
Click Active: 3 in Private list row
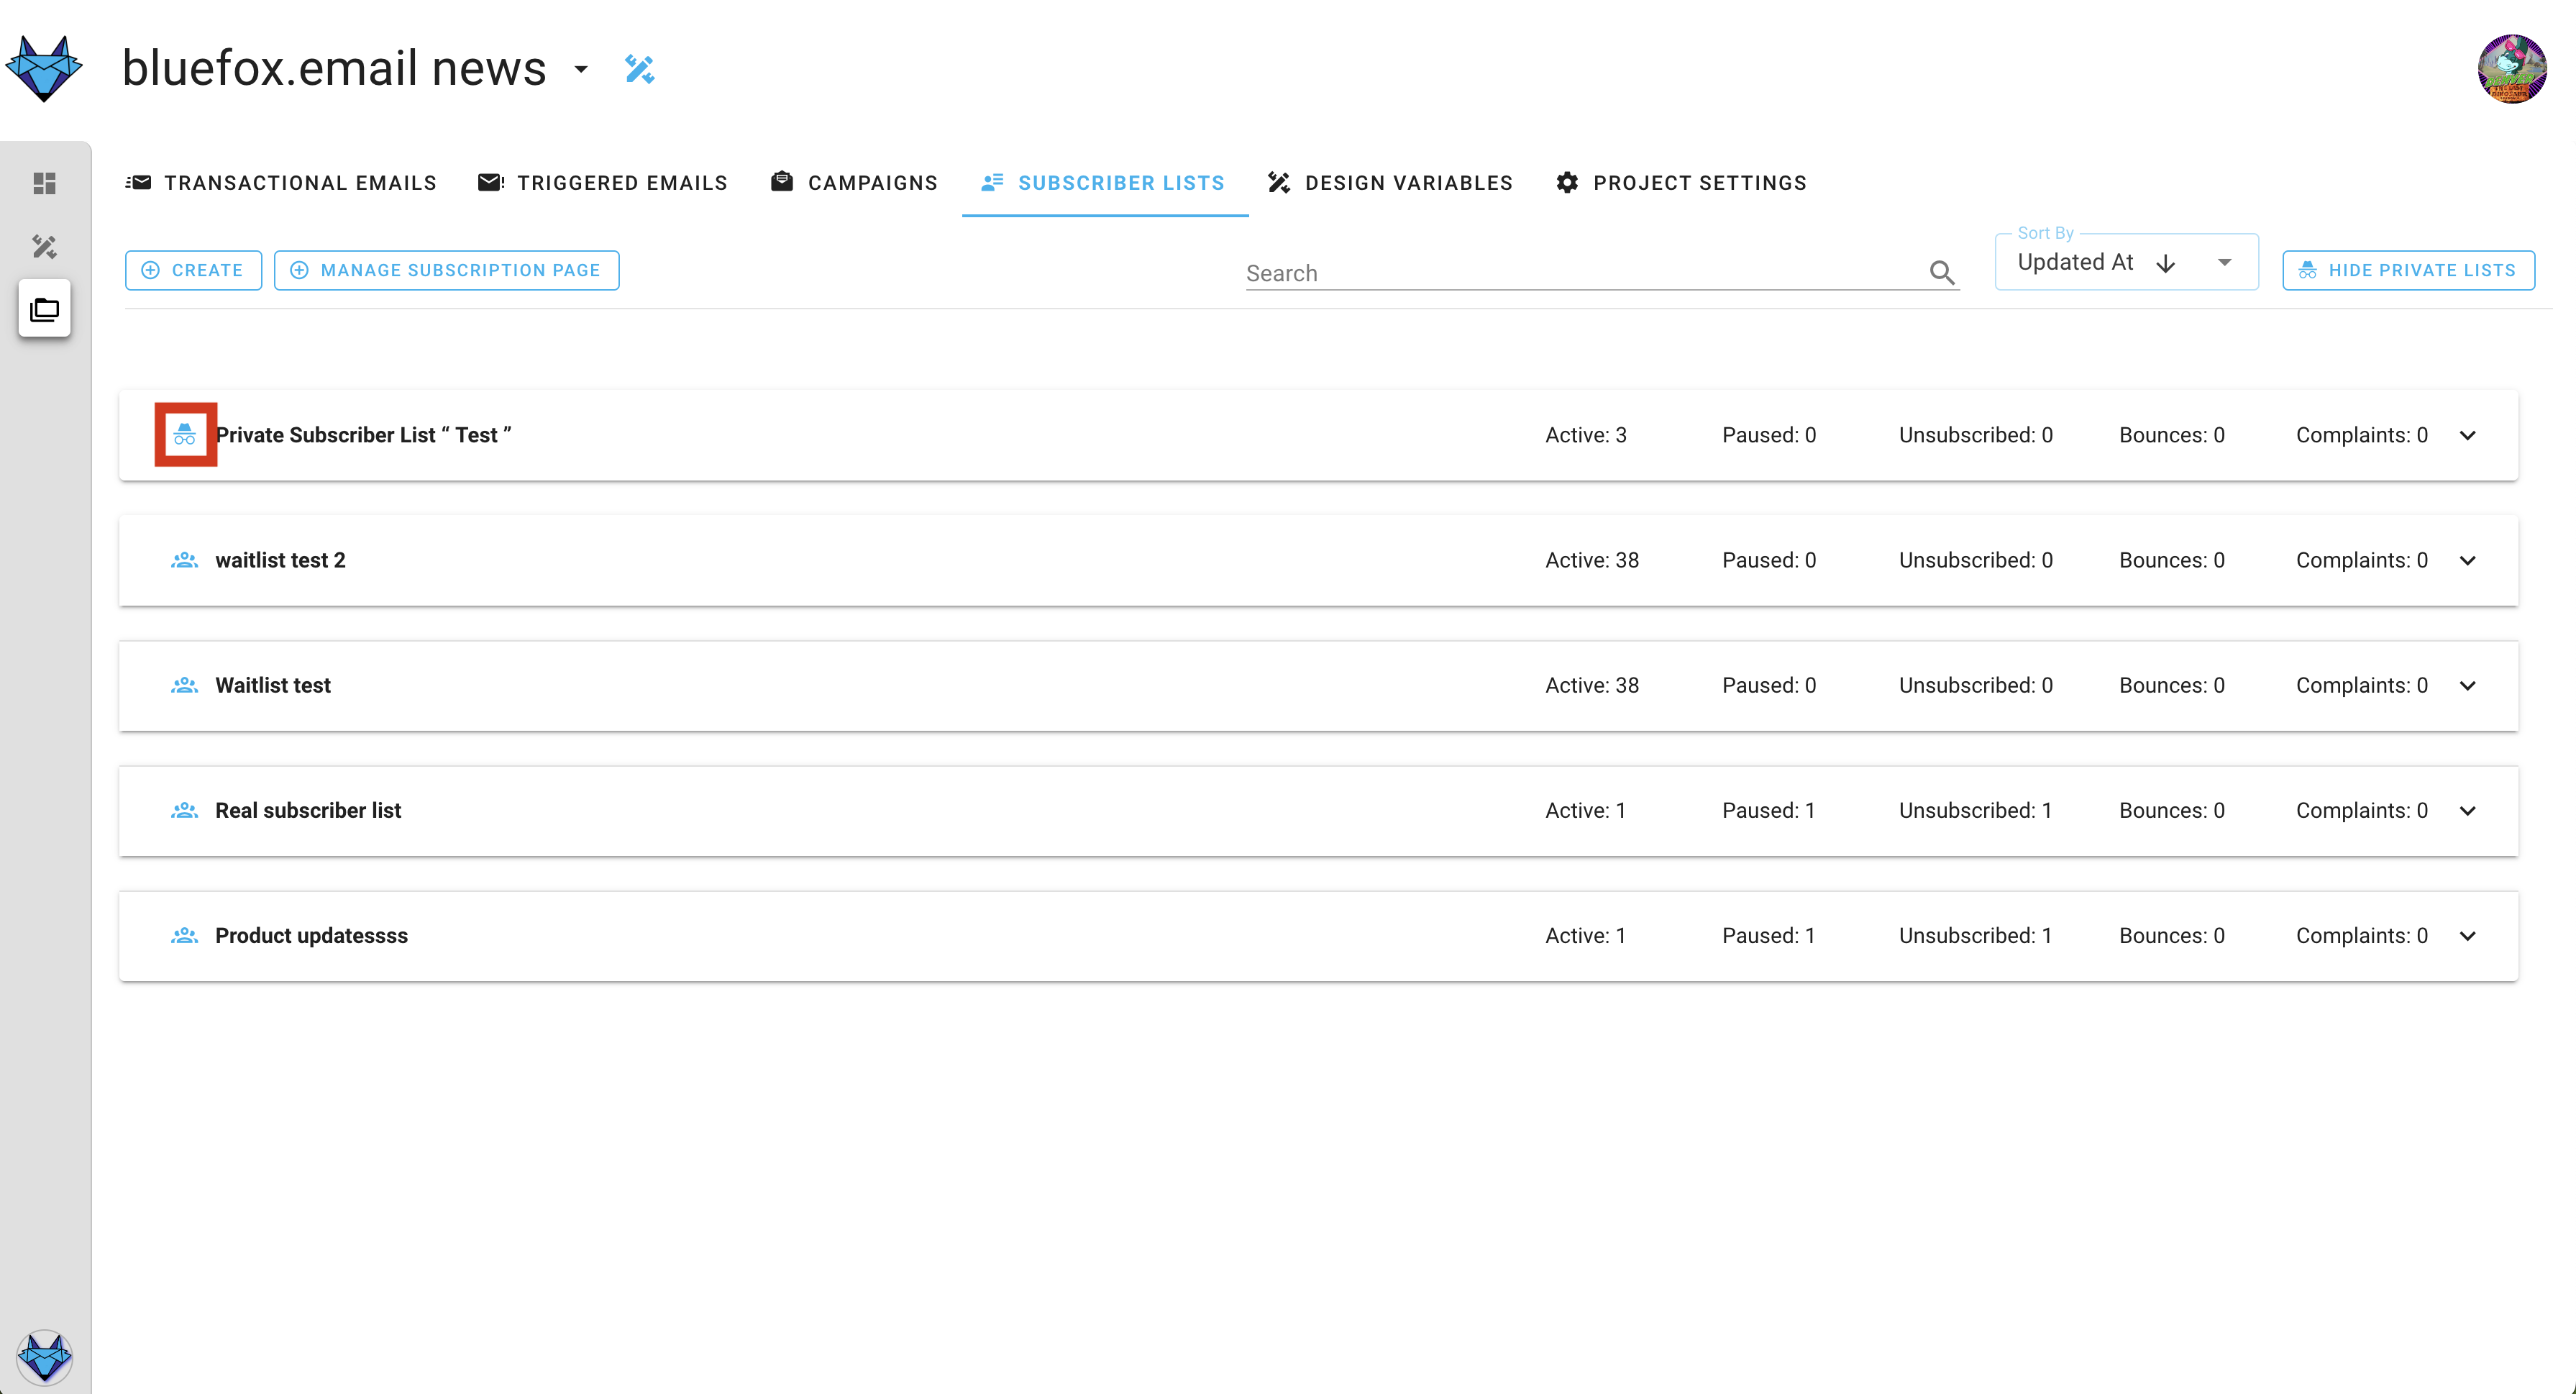[x=1586, y=435]
